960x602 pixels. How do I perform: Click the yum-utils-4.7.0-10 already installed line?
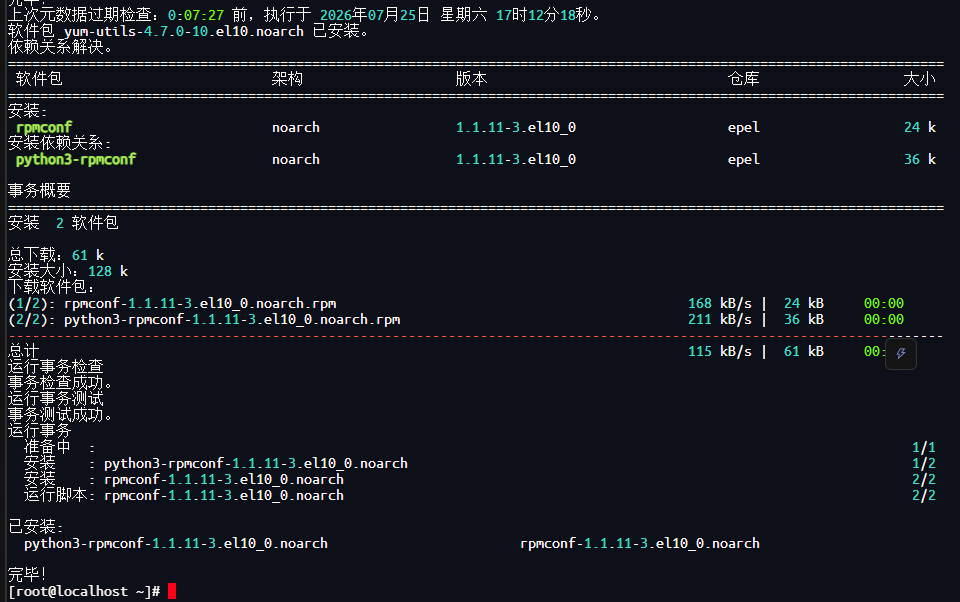pos(189,31)
